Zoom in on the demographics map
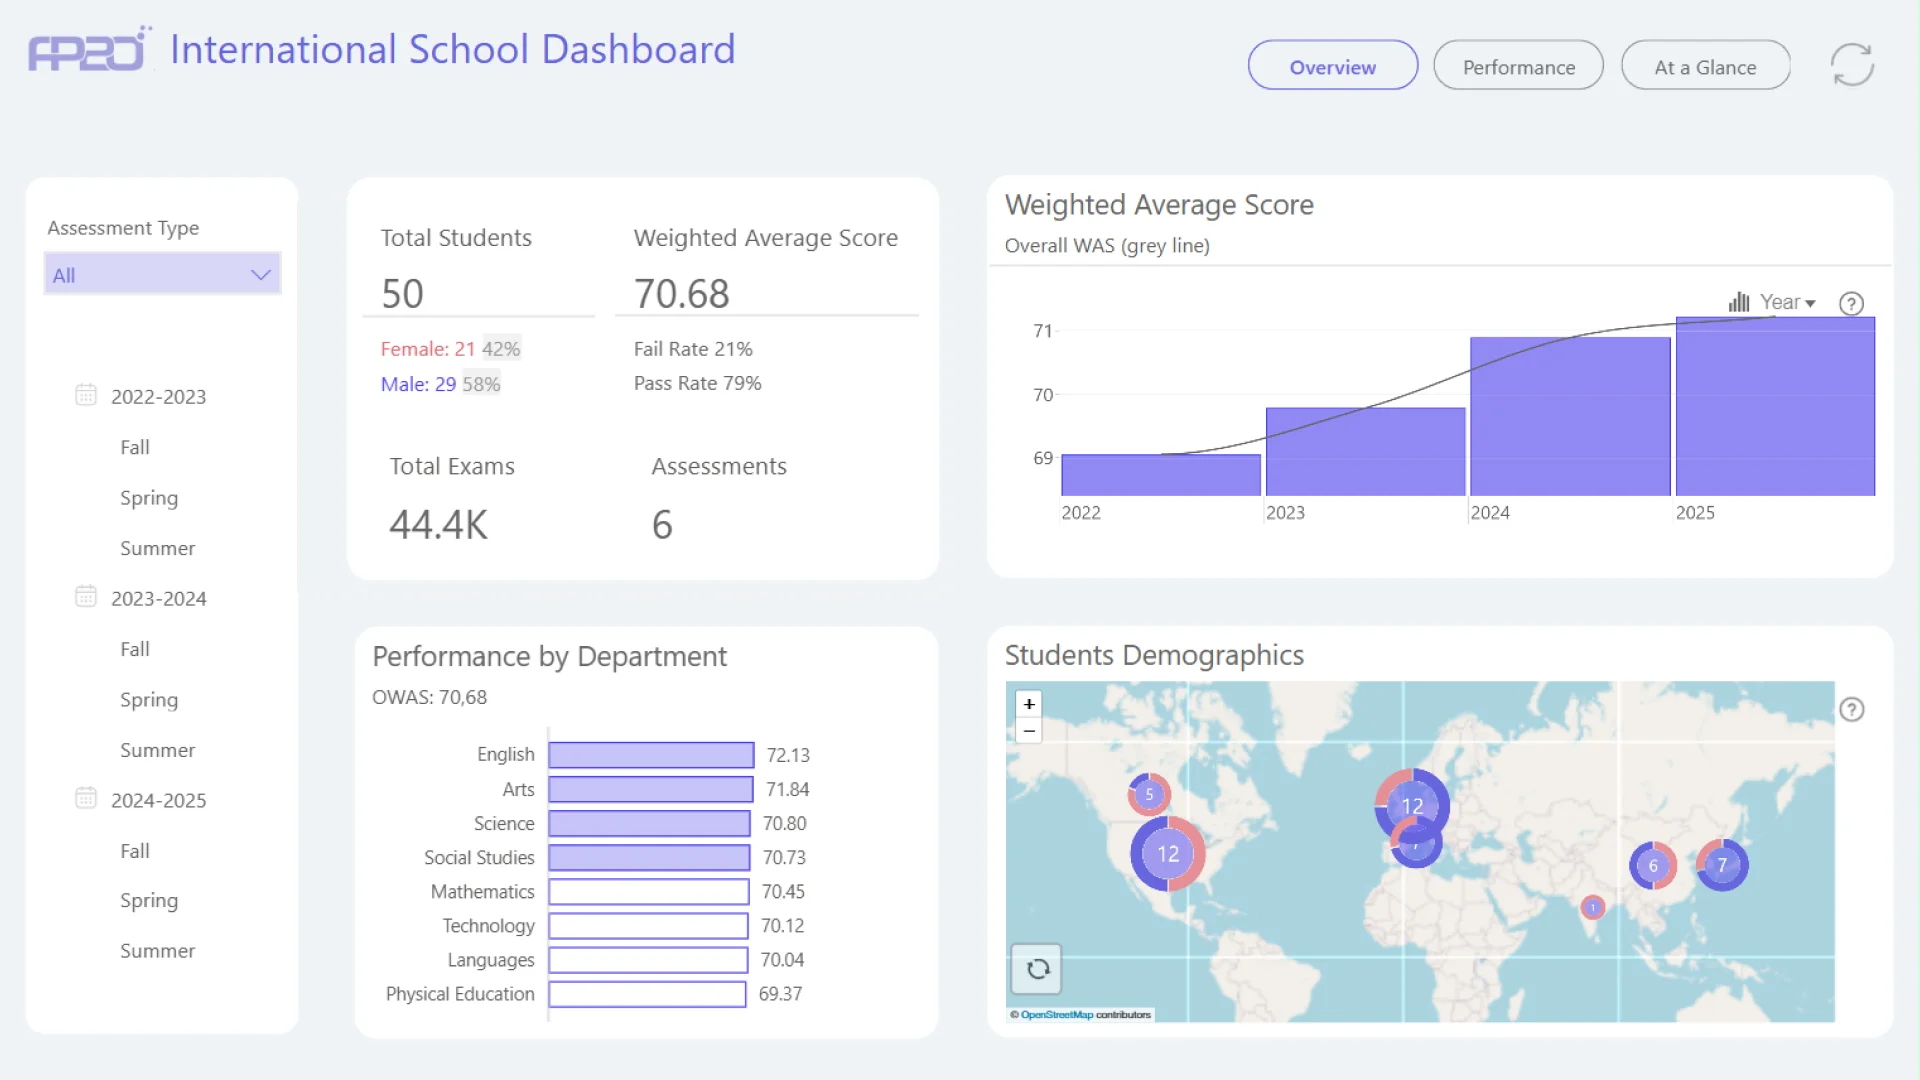Screen dimensions: 1920x1080 1029,704
